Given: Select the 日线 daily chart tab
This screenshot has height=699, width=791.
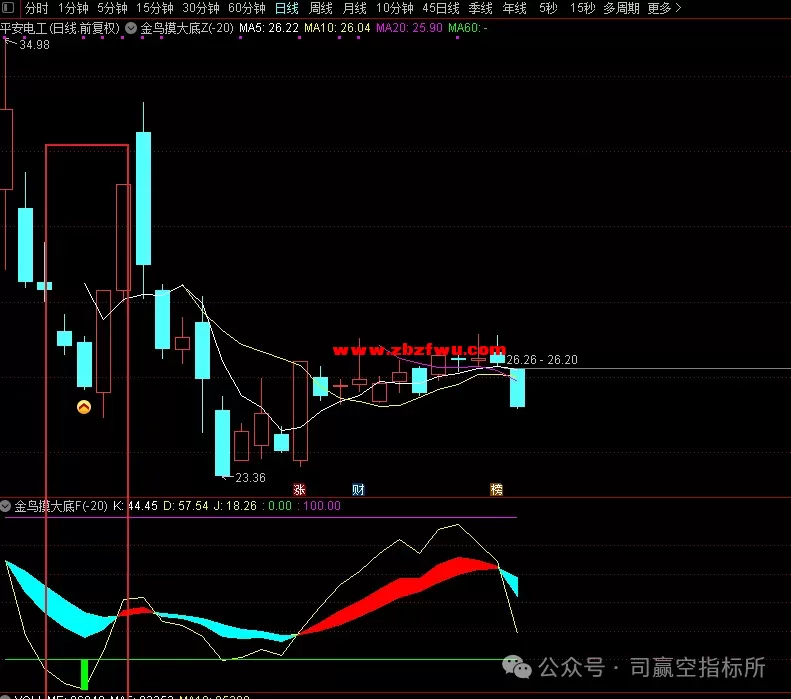Looking at the screenshot, I should pos(287,8).
